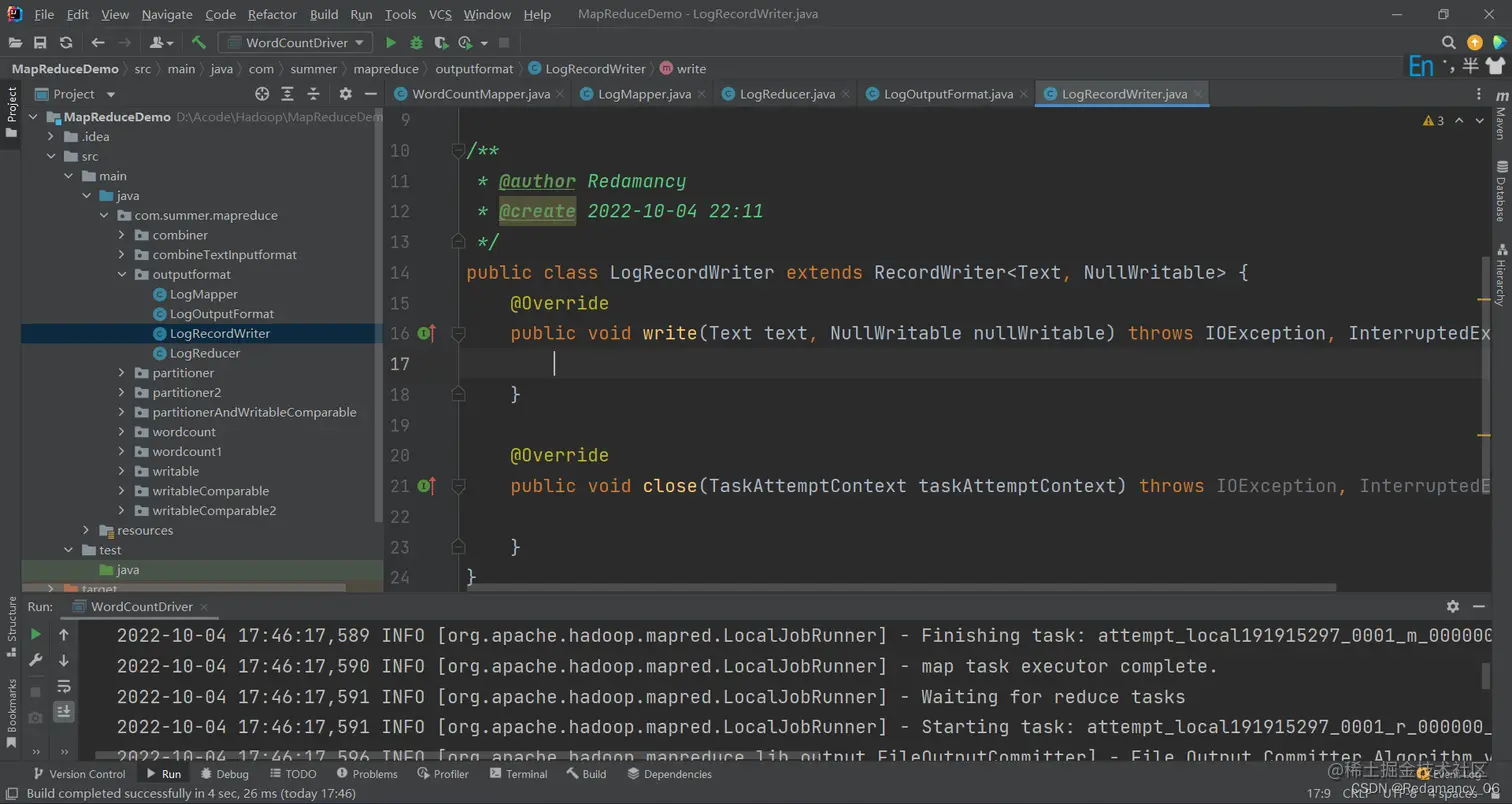Switch to the LogOutputFormat.java tab
Viewport: 1512px width, 804px height.
[948, 94]
